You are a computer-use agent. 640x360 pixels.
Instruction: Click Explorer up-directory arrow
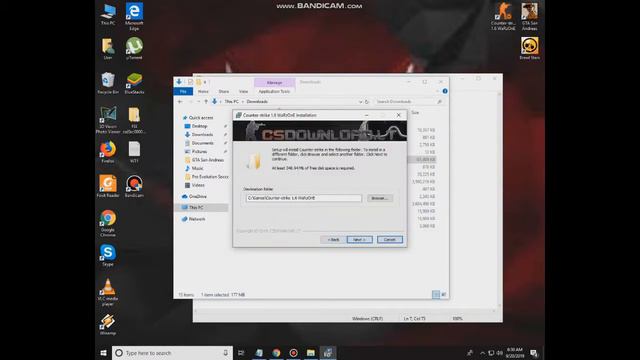[x=206, y=102]
